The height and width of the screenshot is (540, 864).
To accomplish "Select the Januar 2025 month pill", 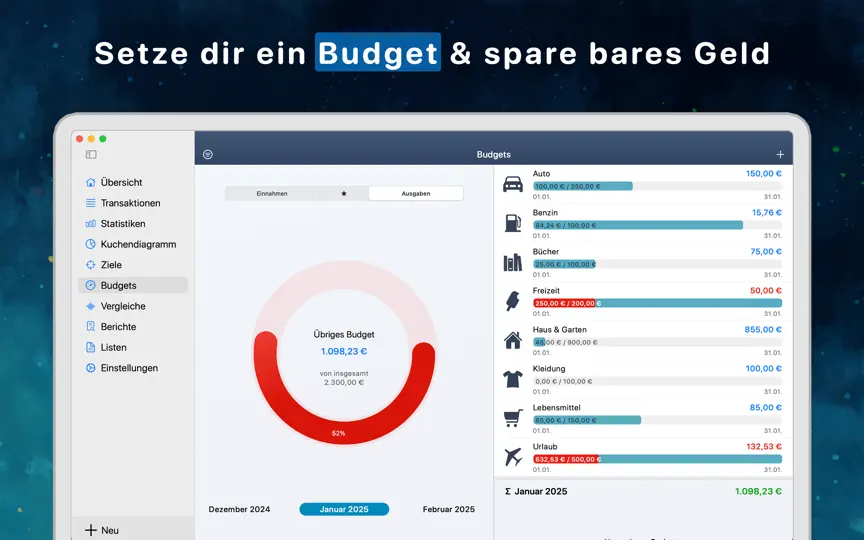I will [x=344, y=509].
